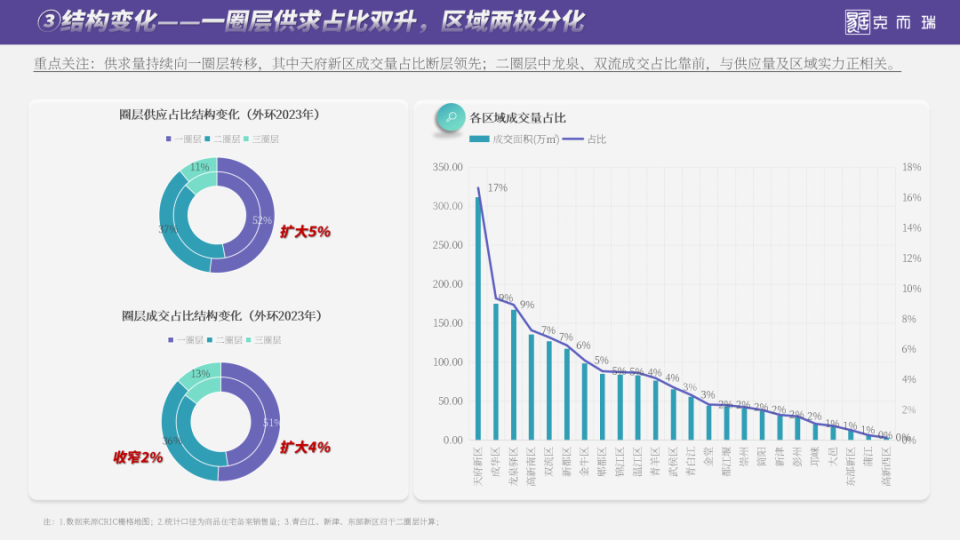Click the footnote 数据来源CRIC栅格地图
This screenshot has height=540, width=960.
point(104,522)
